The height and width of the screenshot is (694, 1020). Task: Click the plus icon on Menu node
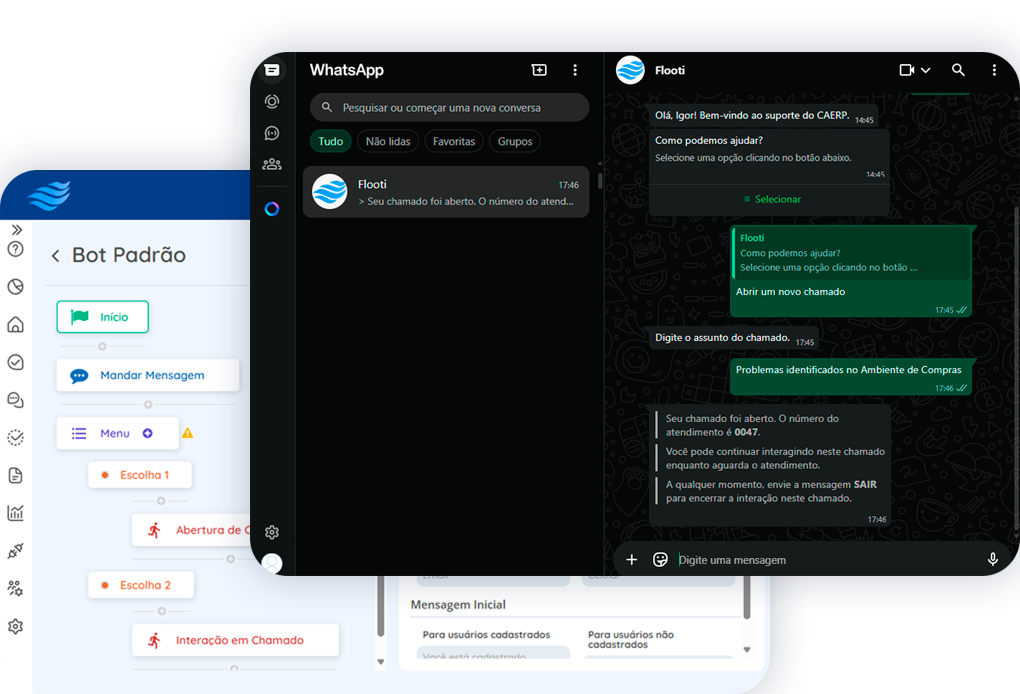pyautogui.click(x=148, y=434)
